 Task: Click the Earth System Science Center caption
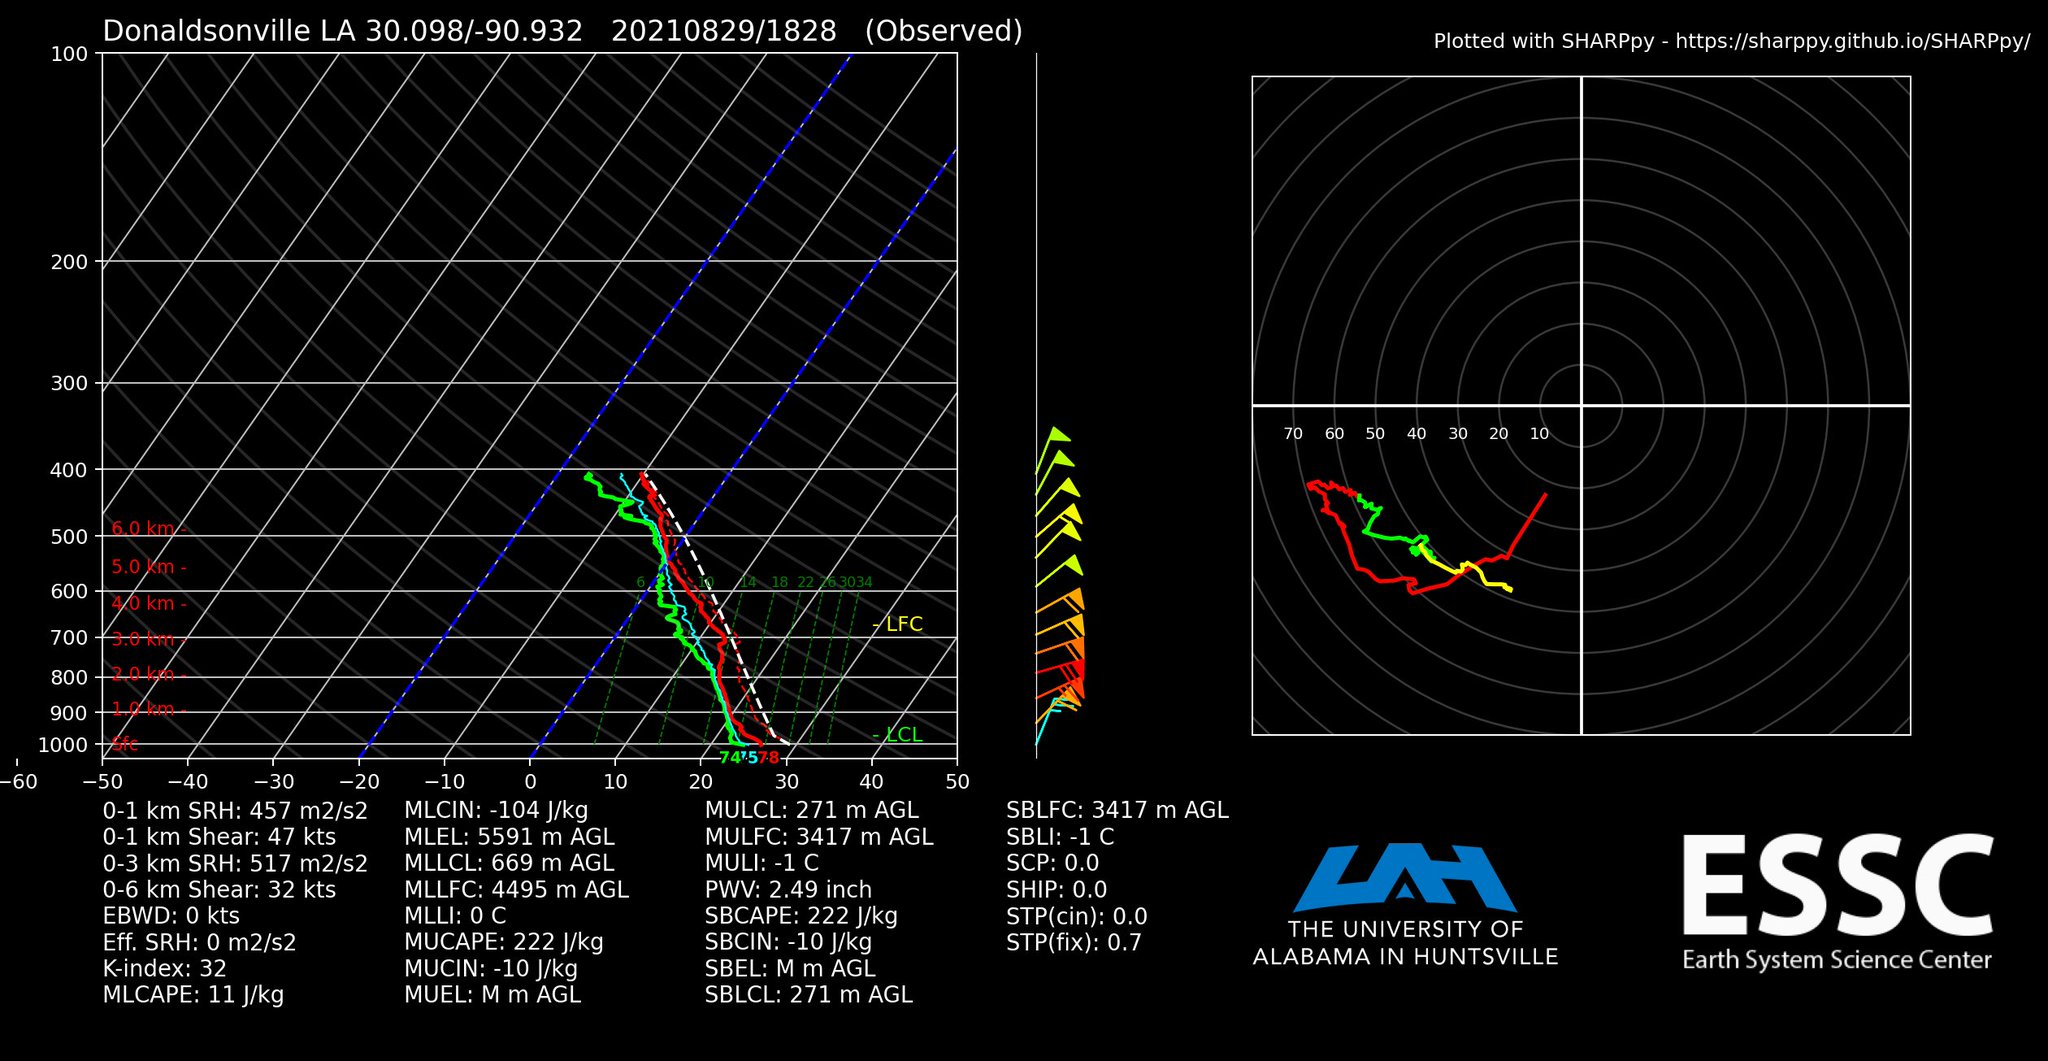click(x=1837, y=960)
